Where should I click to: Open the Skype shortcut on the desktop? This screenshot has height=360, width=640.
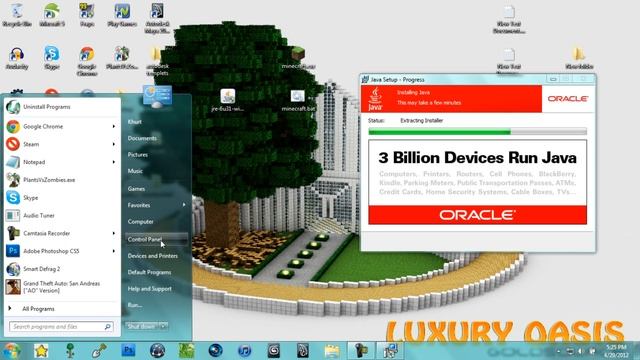click(x=52, y=58)
